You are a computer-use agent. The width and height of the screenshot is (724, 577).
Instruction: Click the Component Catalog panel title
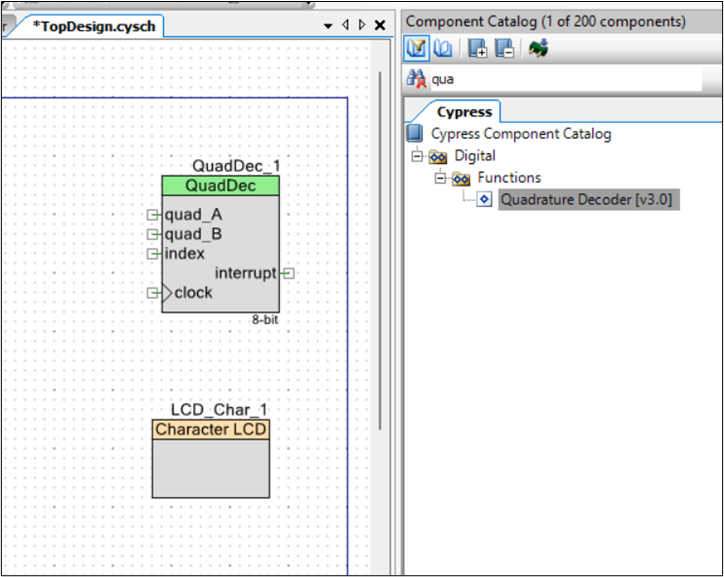545,21
